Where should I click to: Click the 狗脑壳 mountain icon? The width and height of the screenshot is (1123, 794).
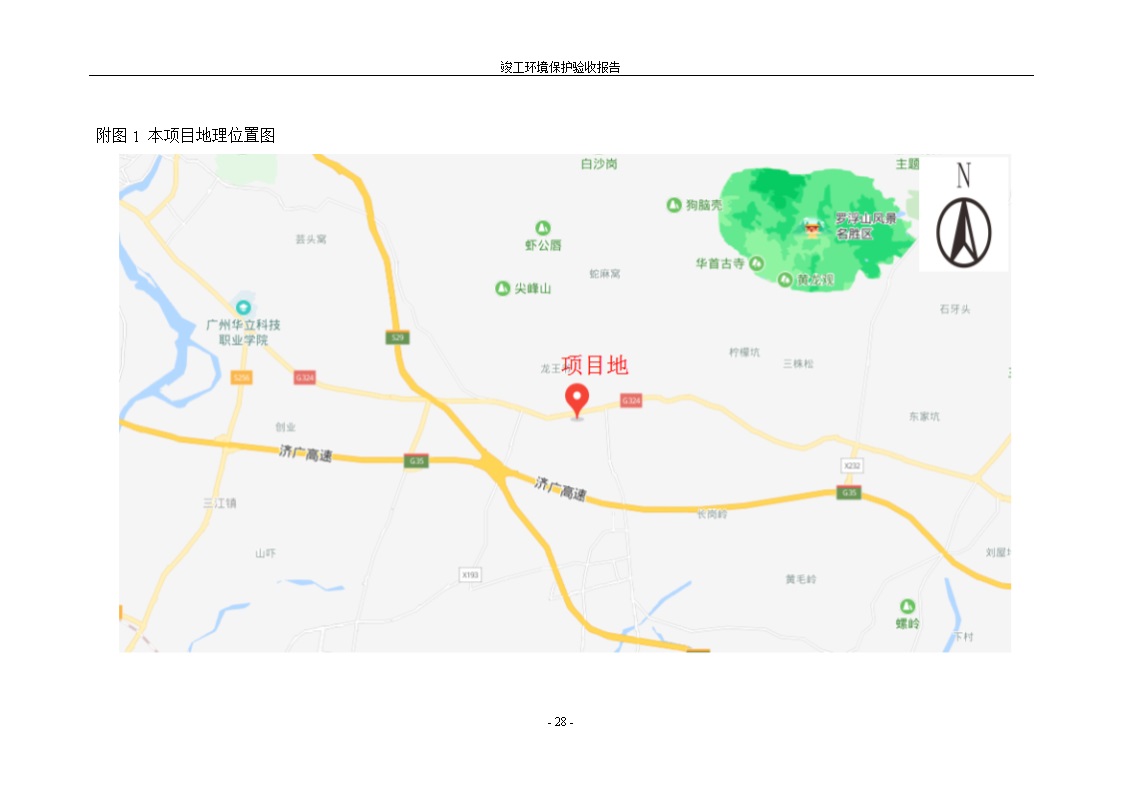[674, 205]
